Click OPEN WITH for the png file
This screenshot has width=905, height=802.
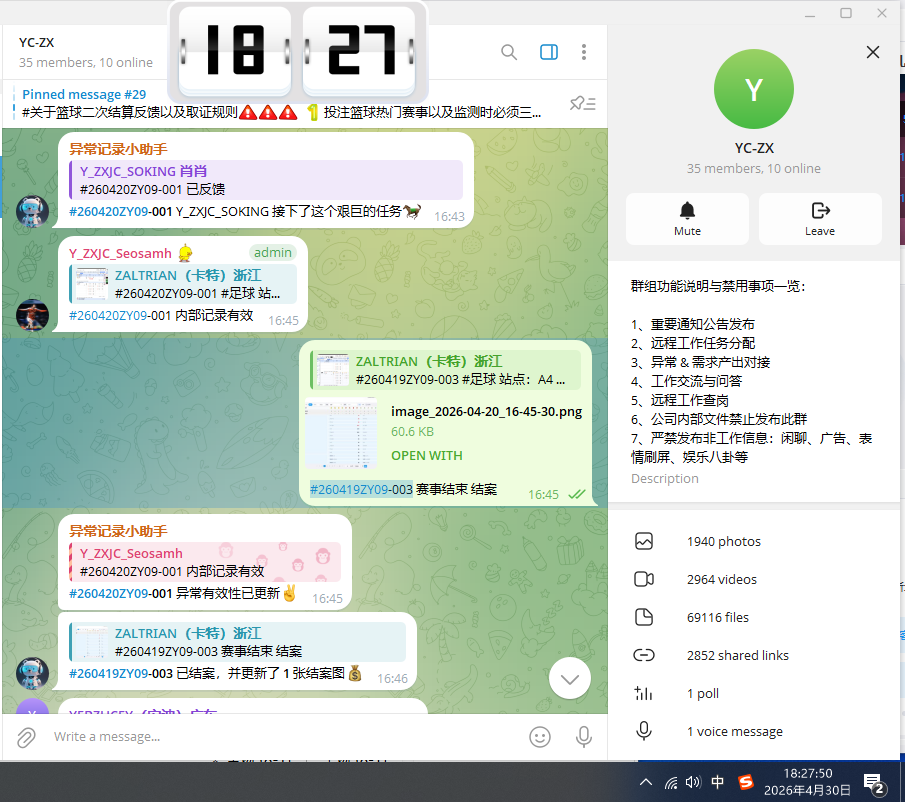click(x=427, y=456)
